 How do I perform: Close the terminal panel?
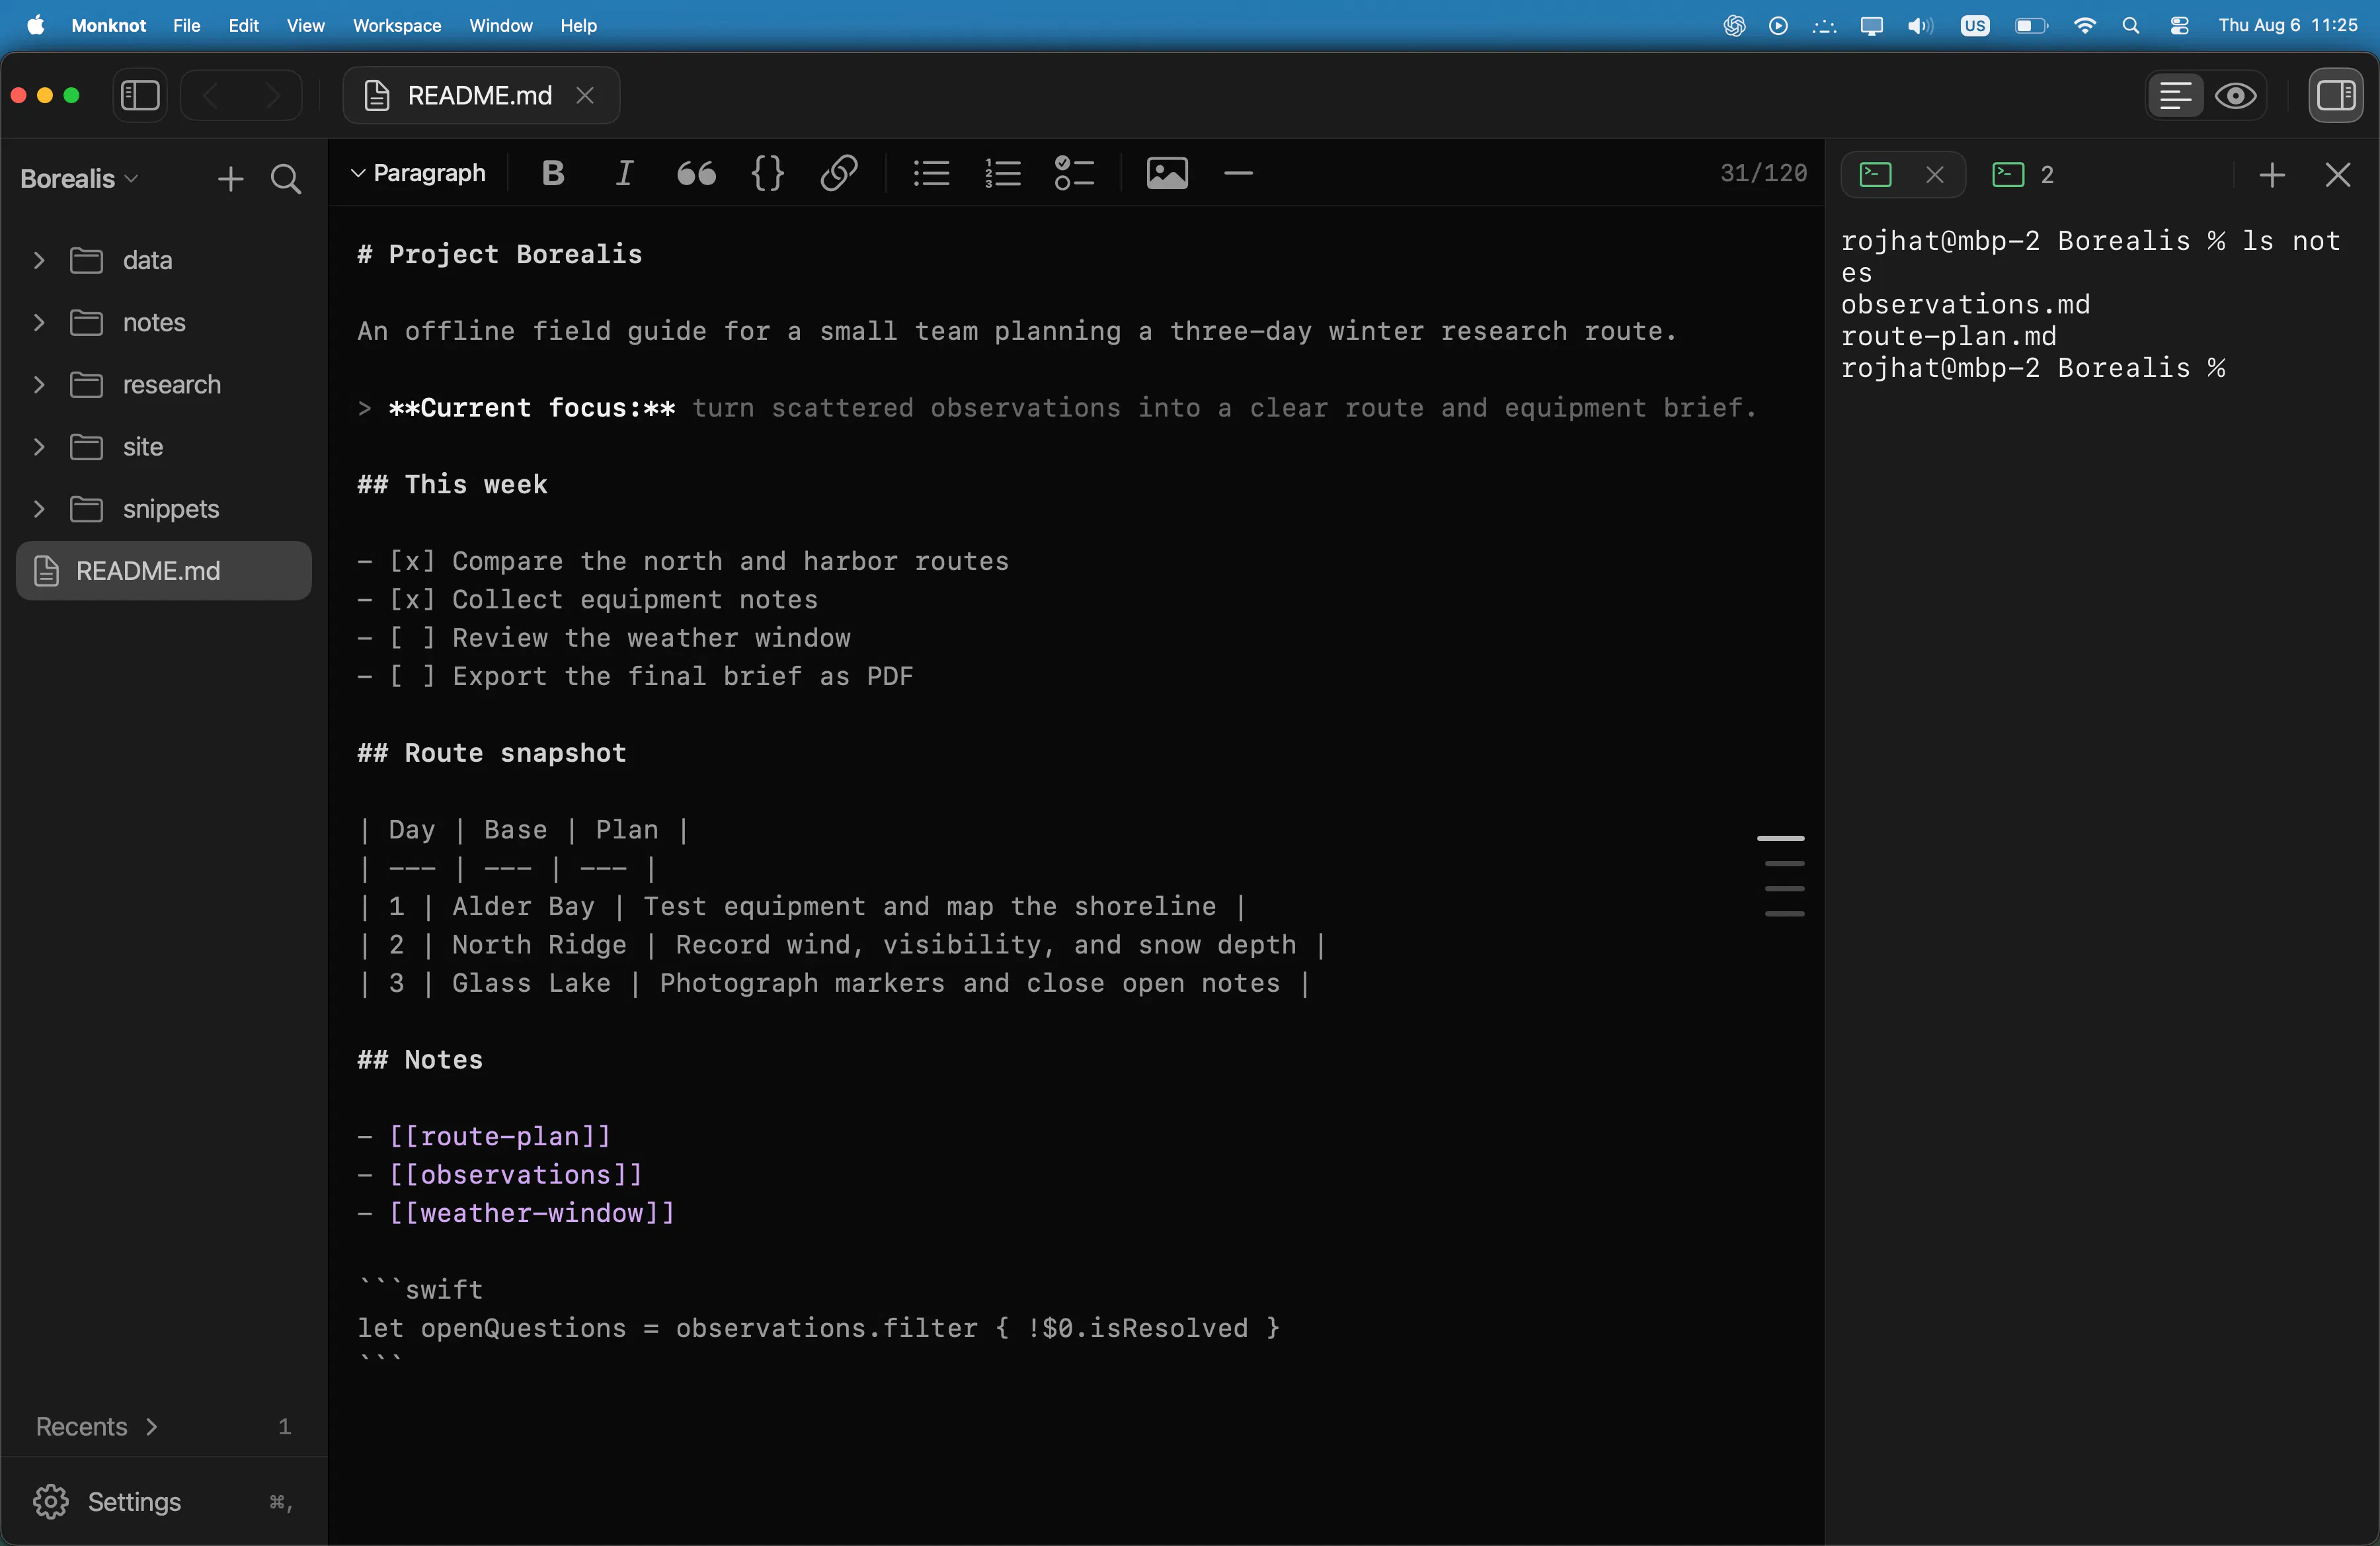click(2337, 175)
